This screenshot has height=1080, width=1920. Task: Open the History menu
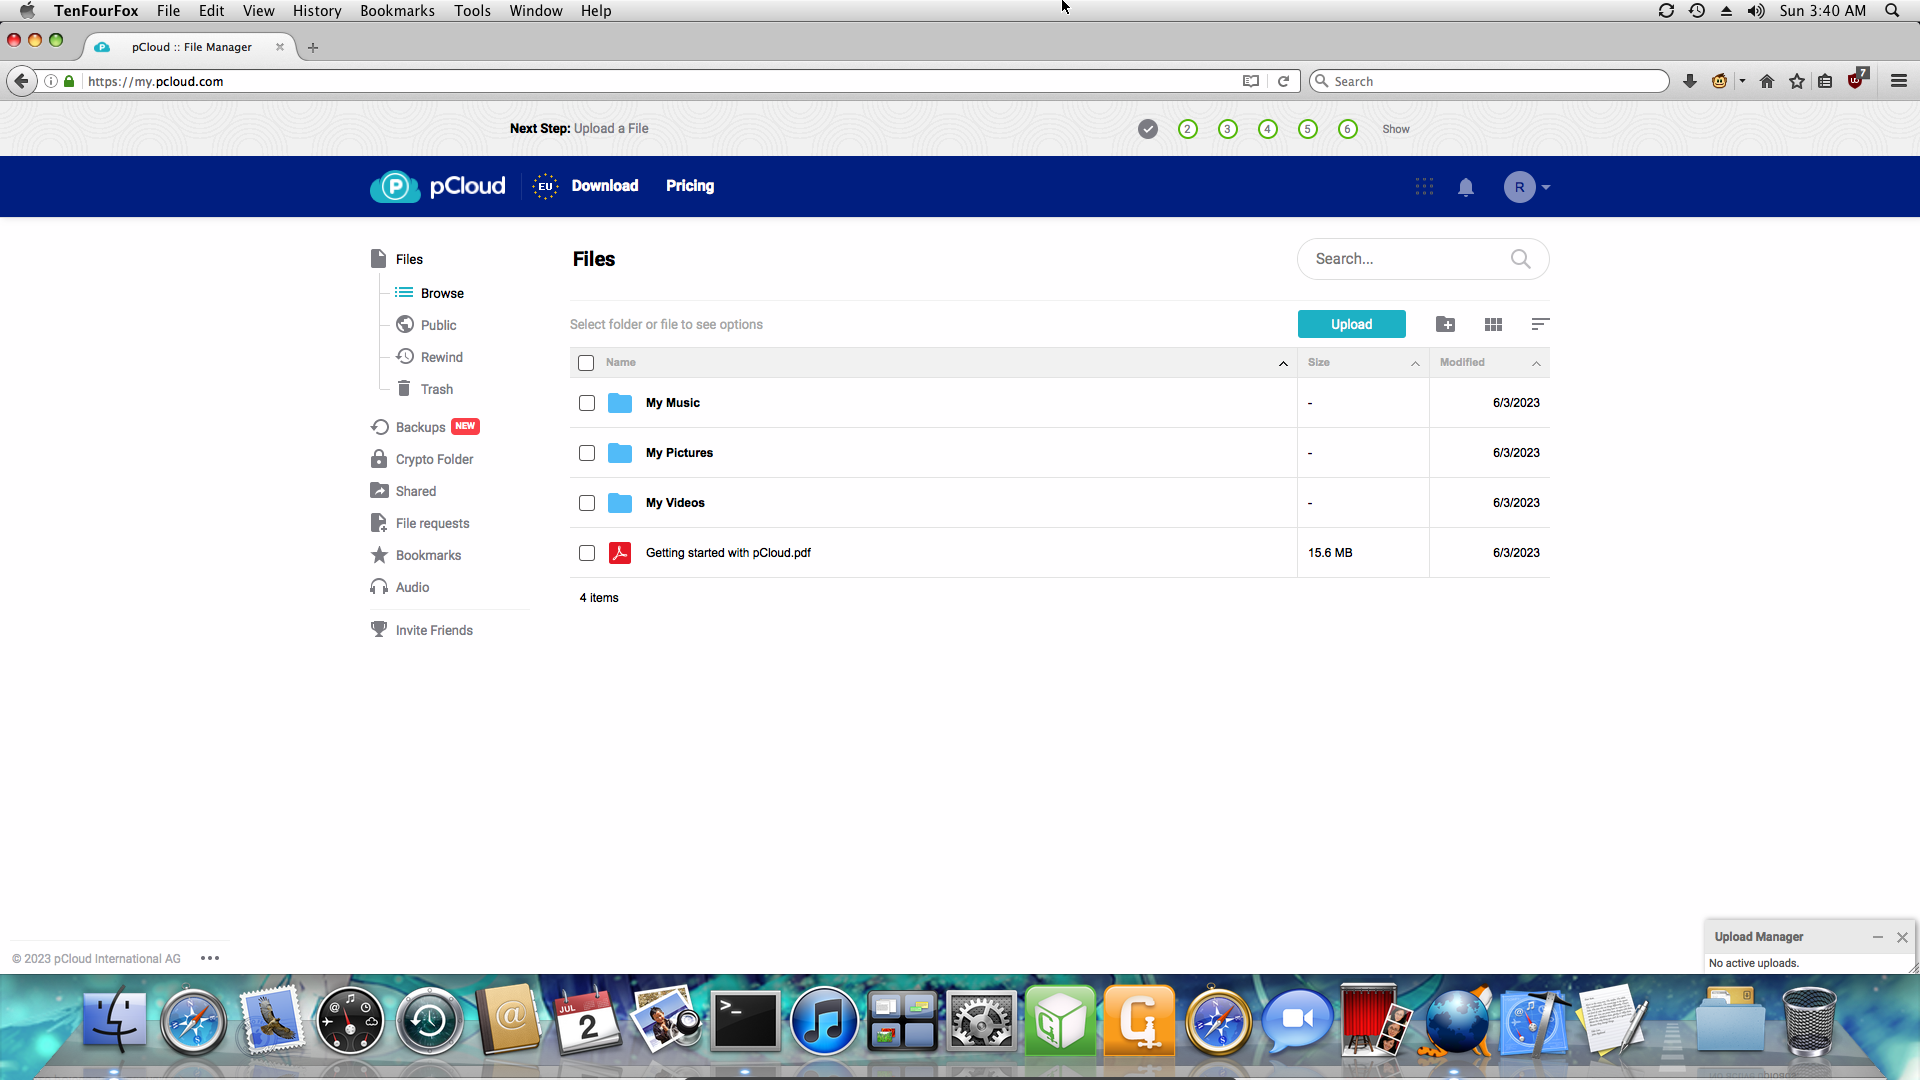coord(317,11)
